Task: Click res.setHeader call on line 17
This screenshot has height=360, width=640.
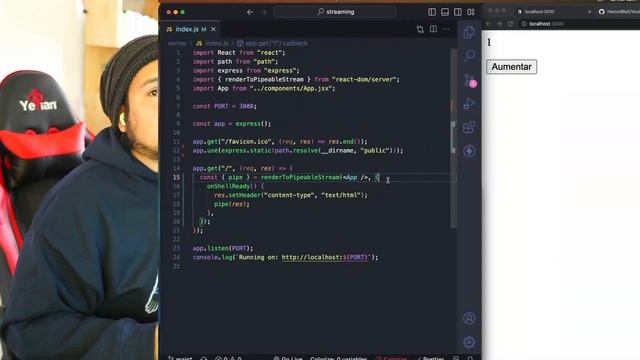Action: 291,195
